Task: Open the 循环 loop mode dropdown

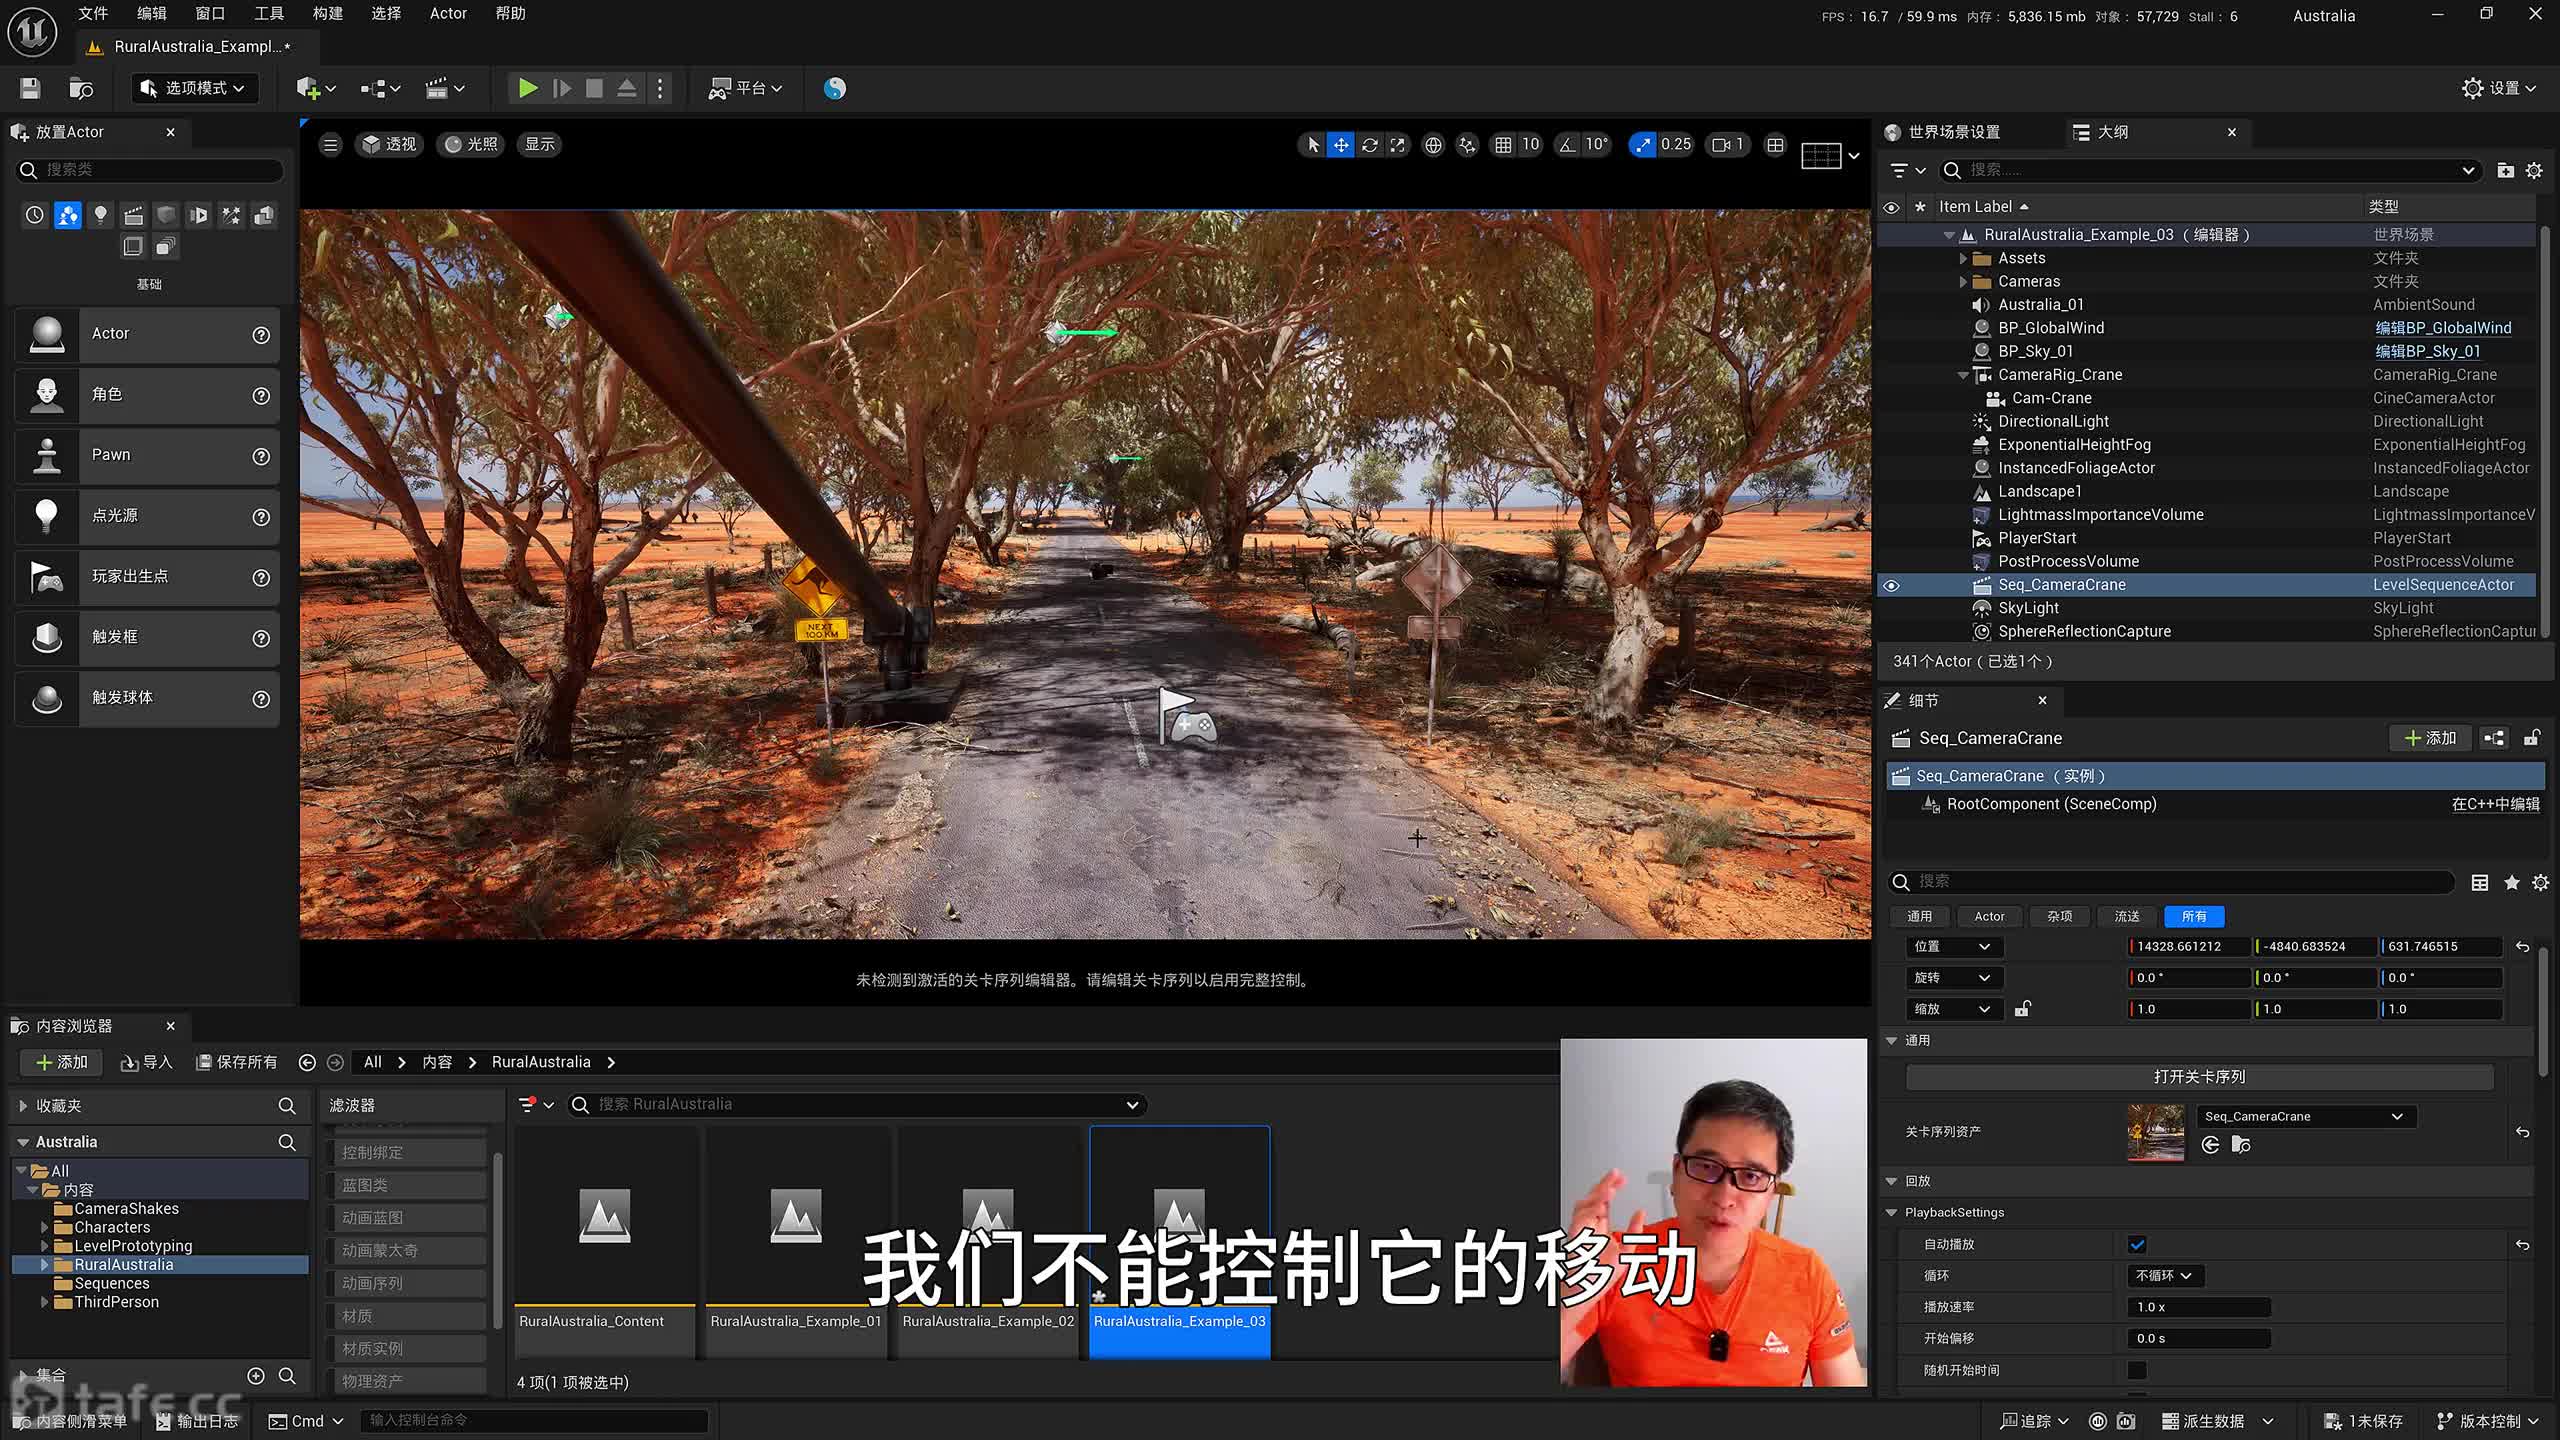Action: click(x=2163, y=1275)
